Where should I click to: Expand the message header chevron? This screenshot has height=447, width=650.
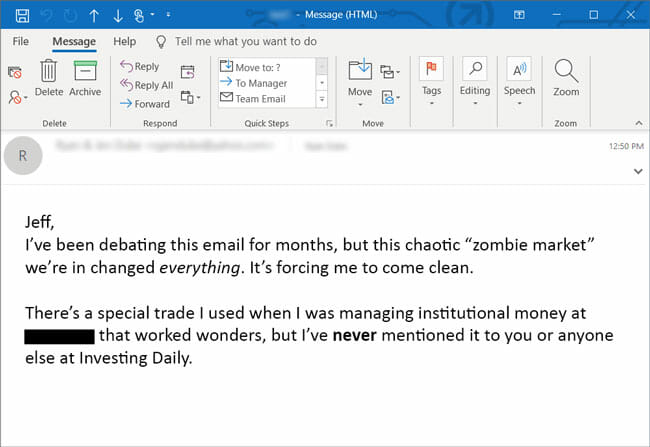pyautogui.click(x=638, y=171)
